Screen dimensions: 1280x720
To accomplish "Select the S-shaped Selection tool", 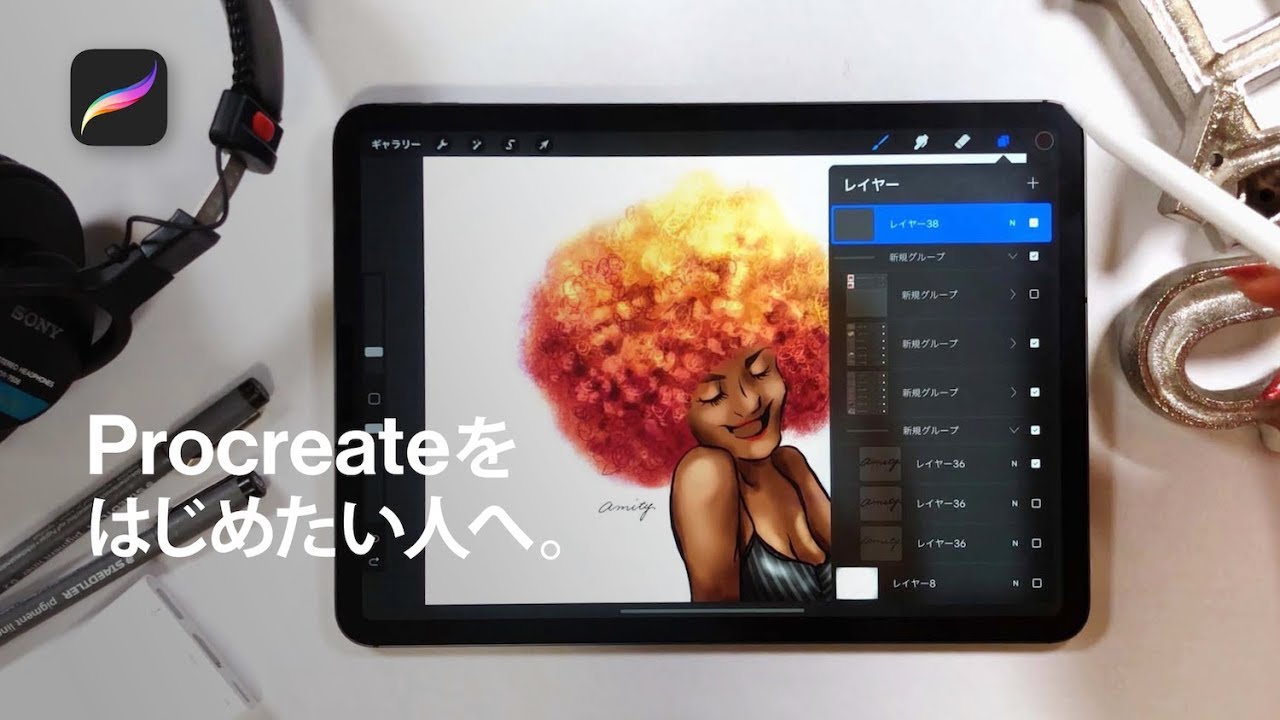I will click(x=510, y=144).
